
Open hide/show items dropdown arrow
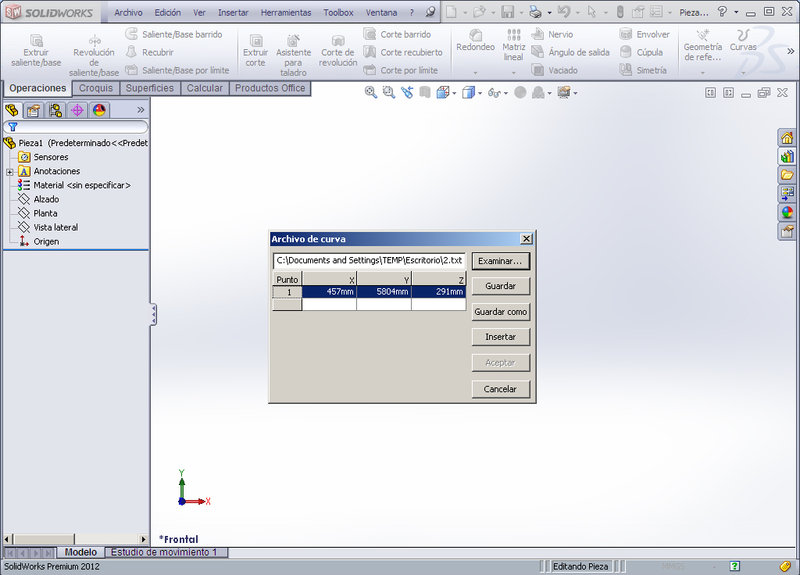tap(506, 93)
